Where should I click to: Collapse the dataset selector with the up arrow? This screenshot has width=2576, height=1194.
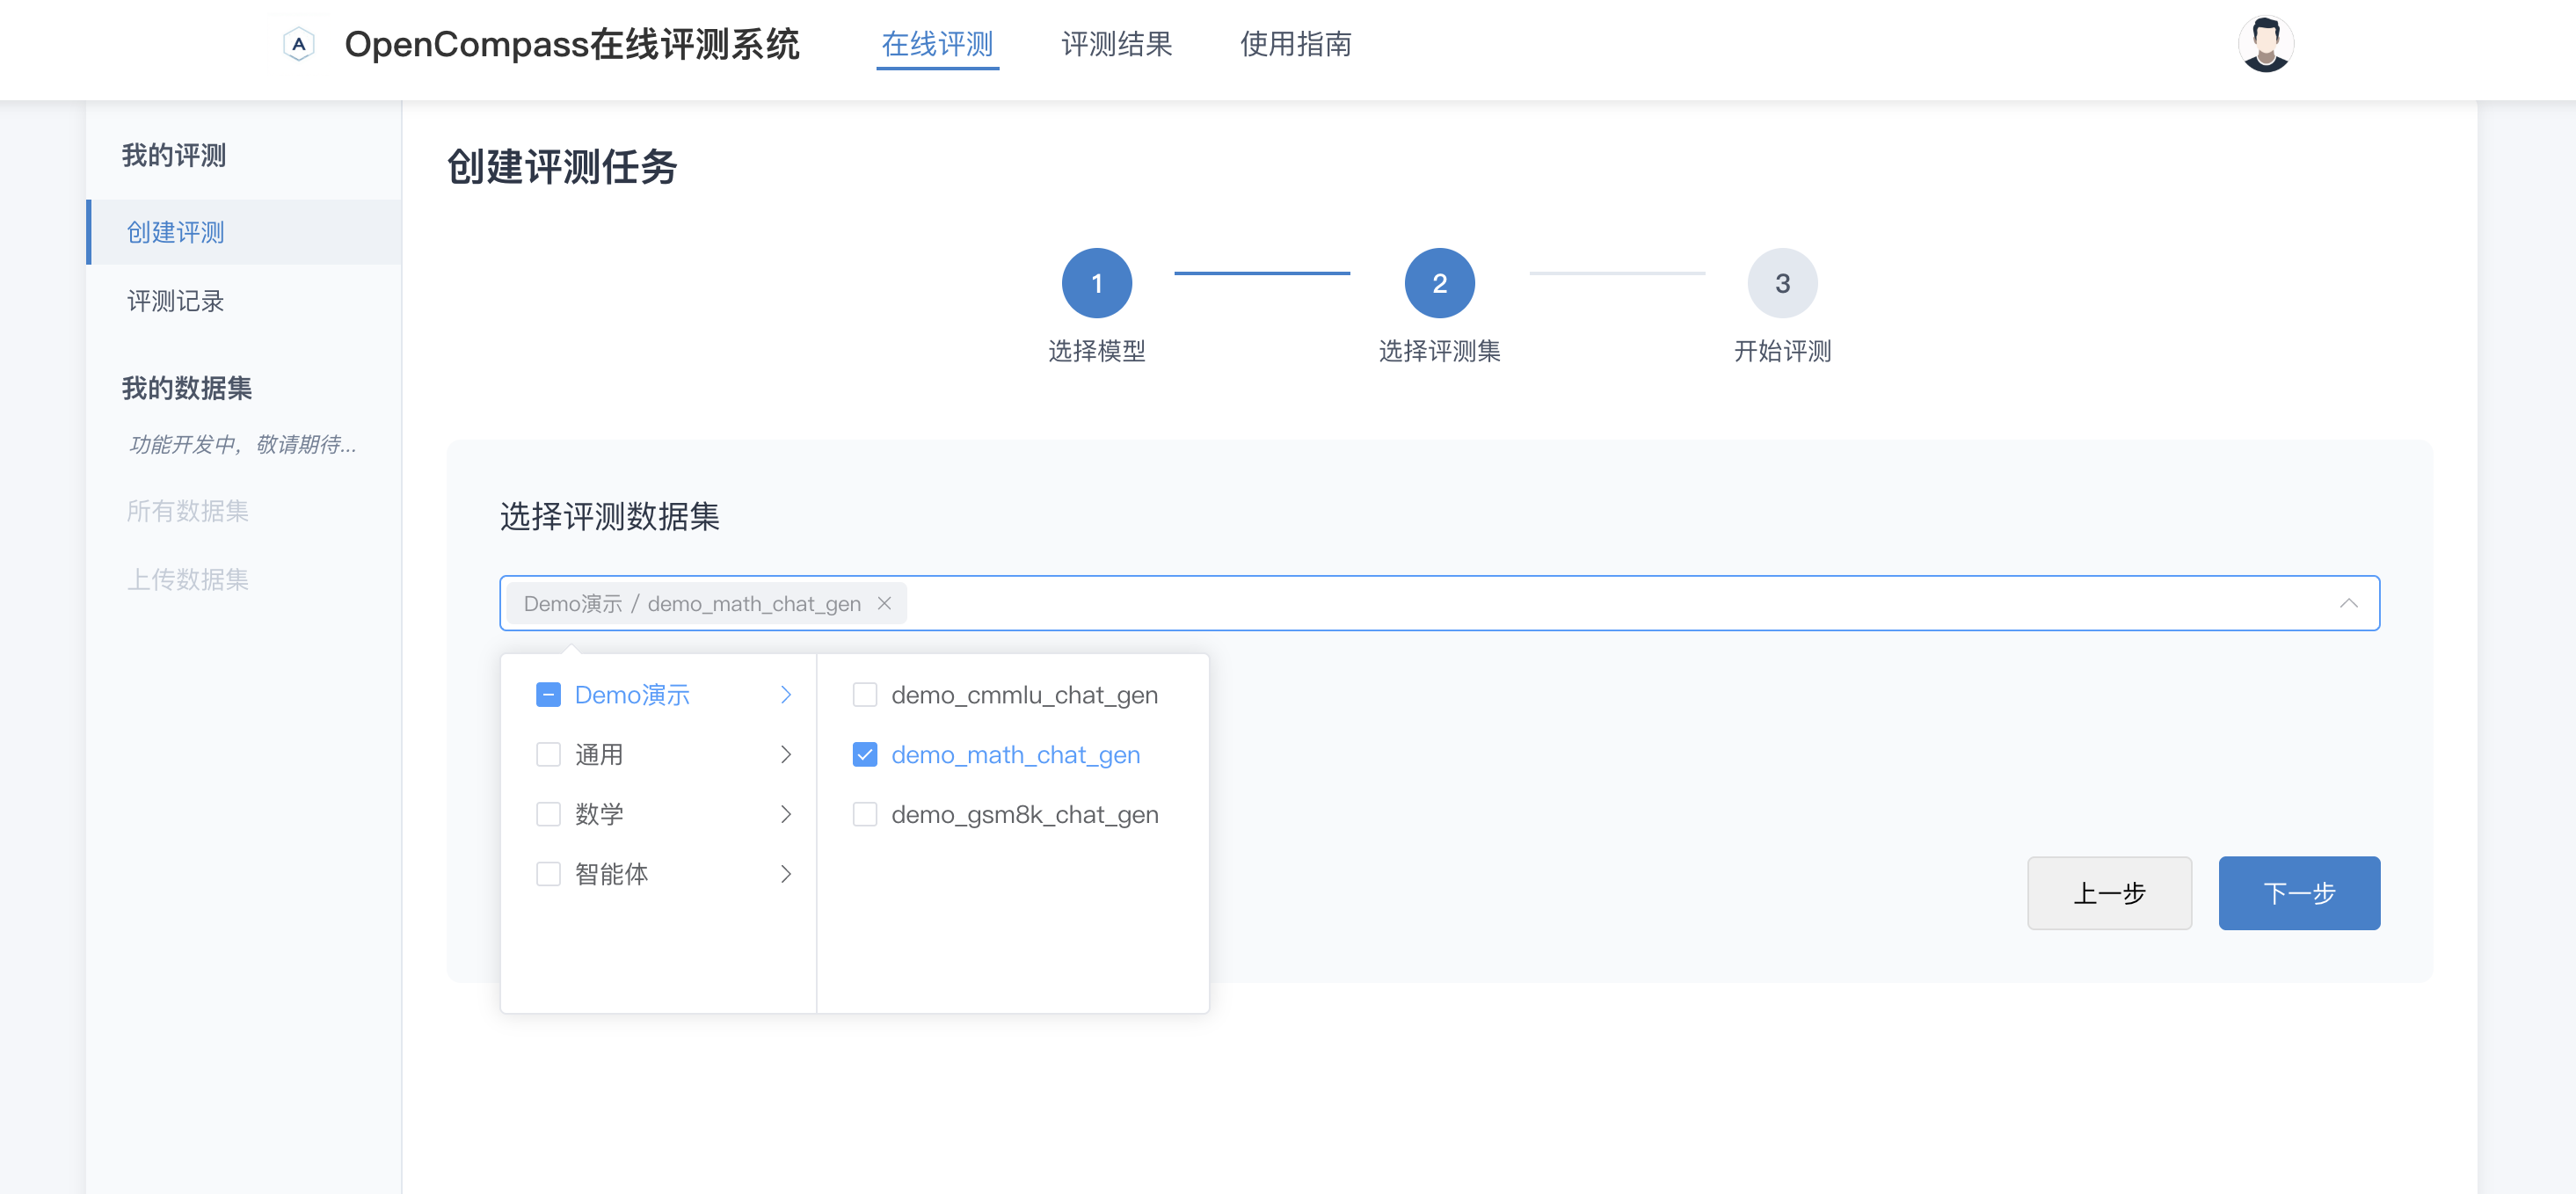(x=2348, y=603)
